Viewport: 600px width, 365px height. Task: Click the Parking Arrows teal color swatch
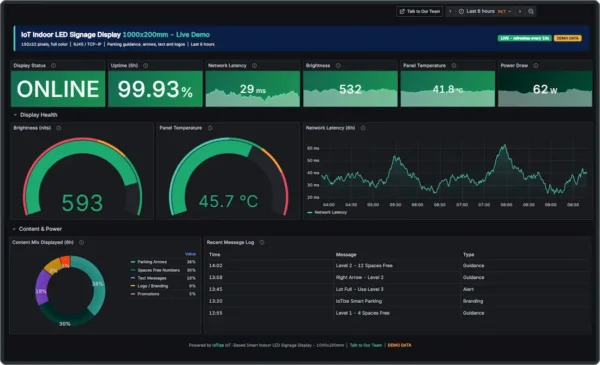click(x=133, y=262)
